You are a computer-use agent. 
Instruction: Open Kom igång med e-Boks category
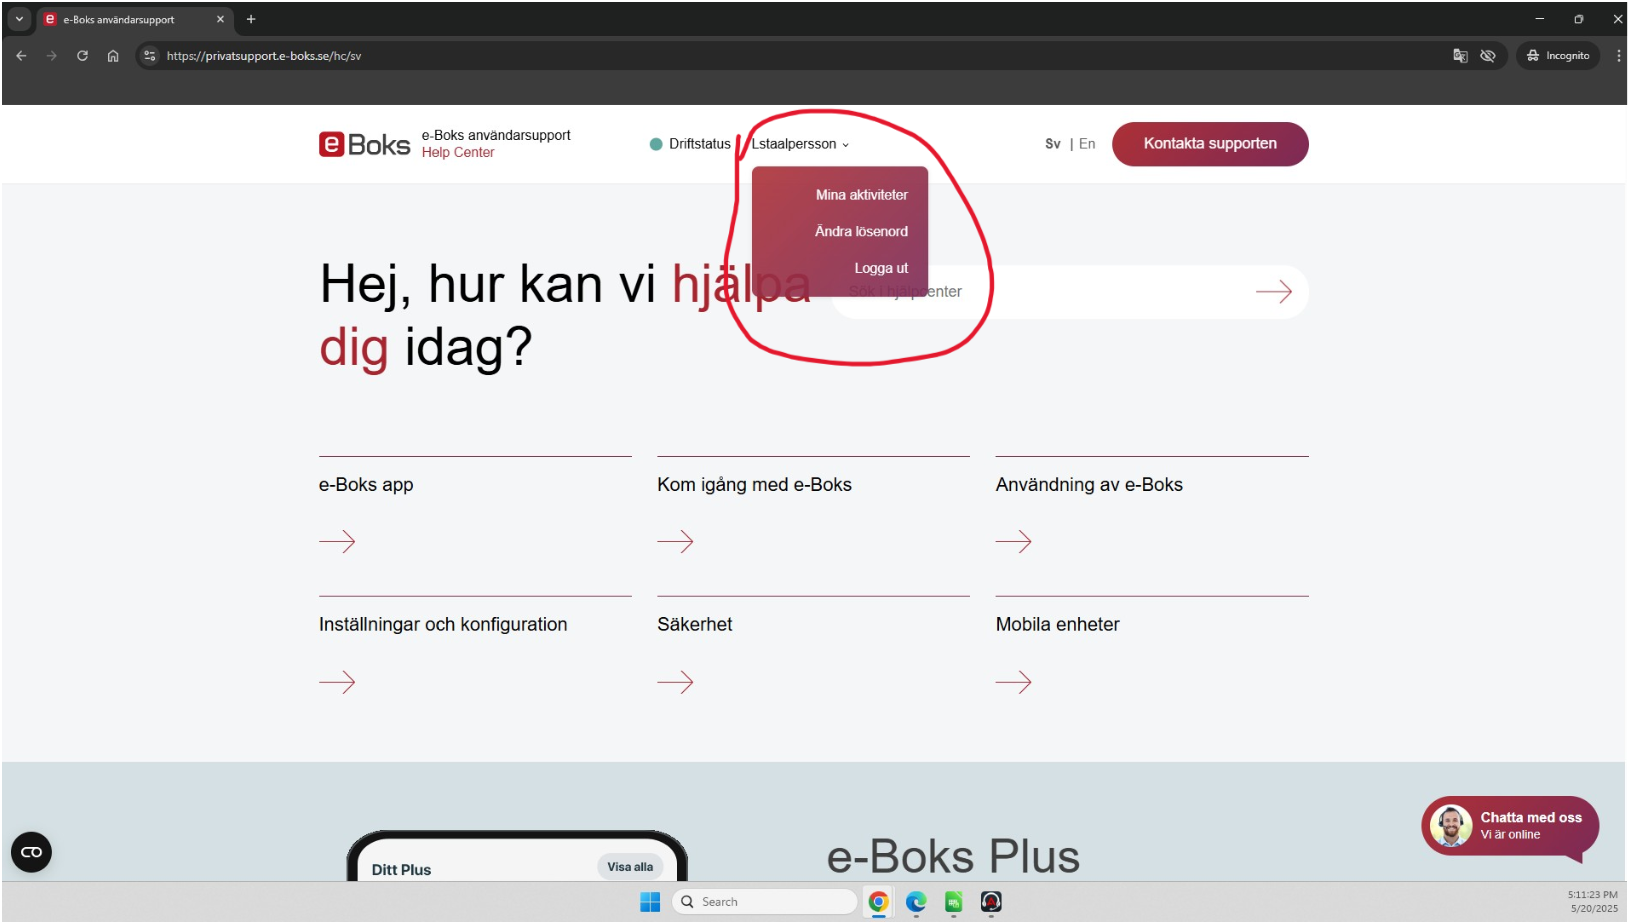[x=754, y=485]
